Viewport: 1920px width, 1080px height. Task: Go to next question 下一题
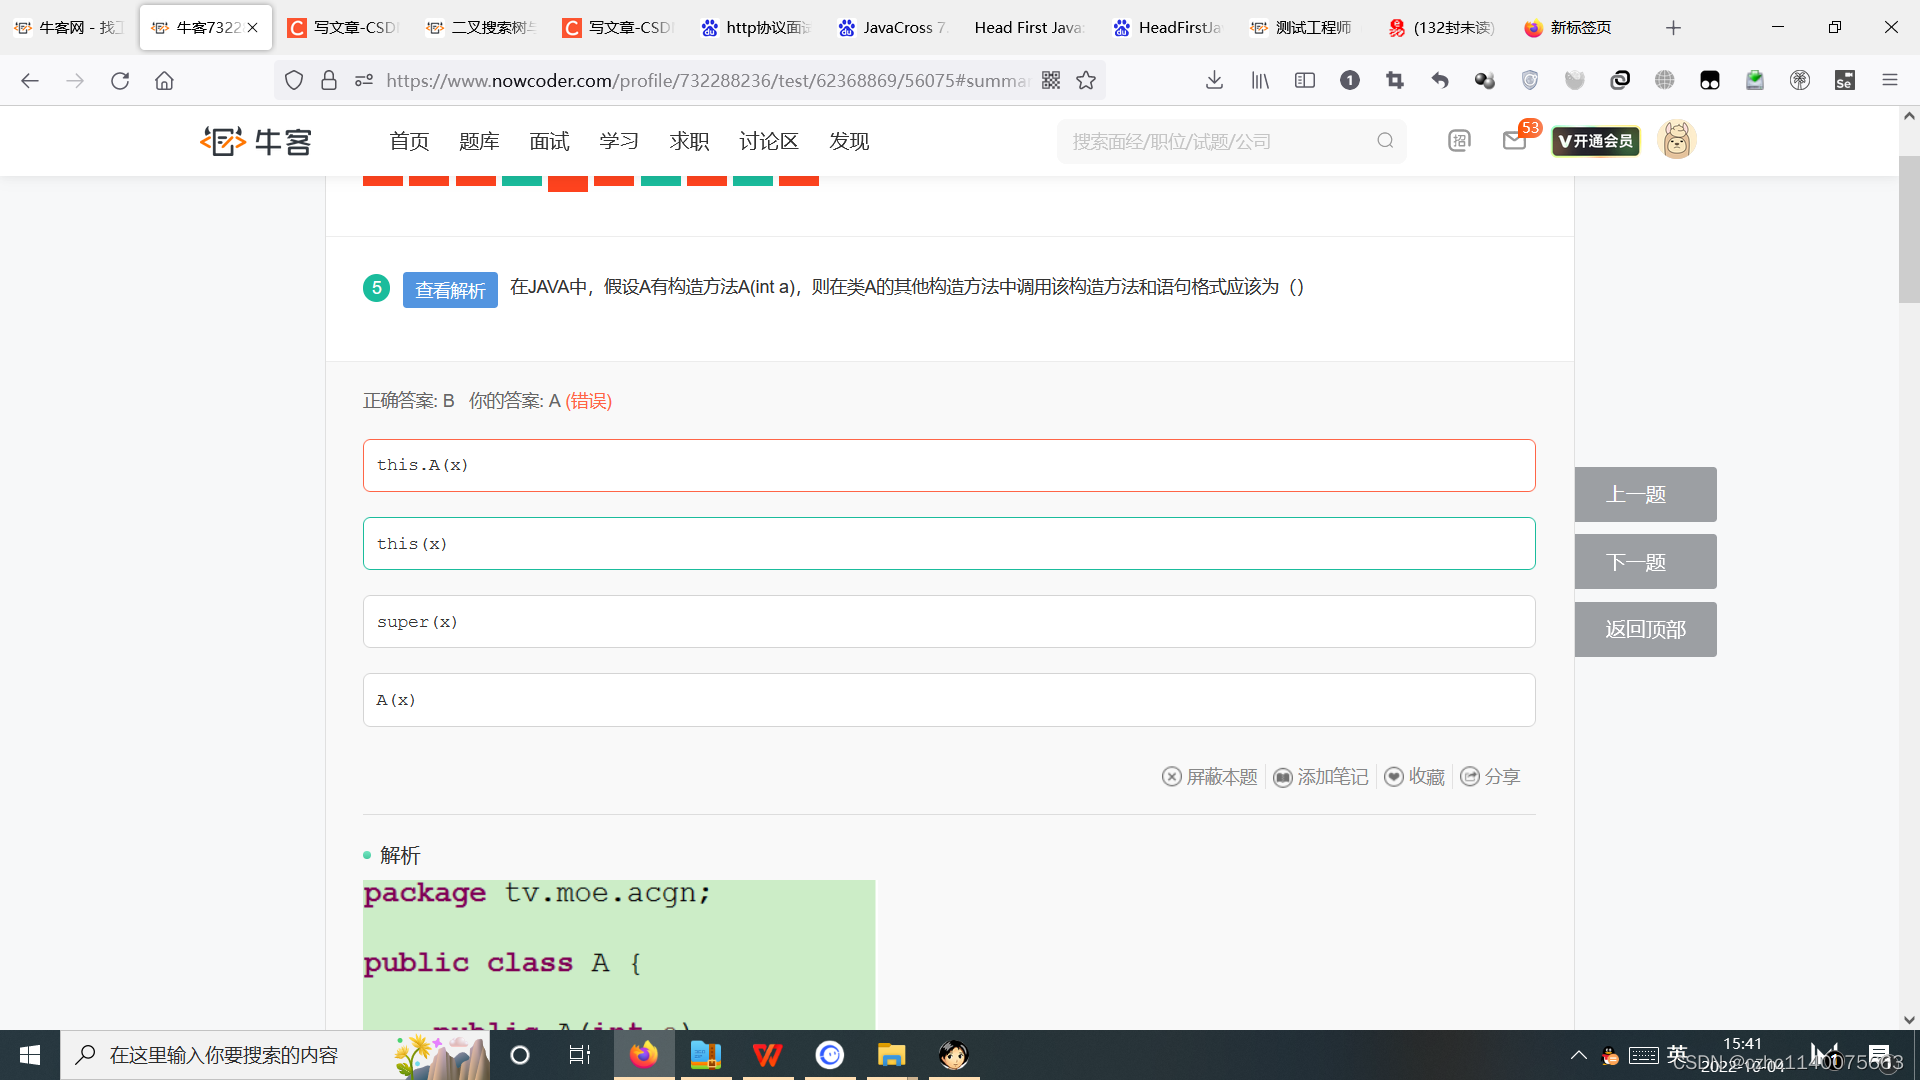[1645, 562]
